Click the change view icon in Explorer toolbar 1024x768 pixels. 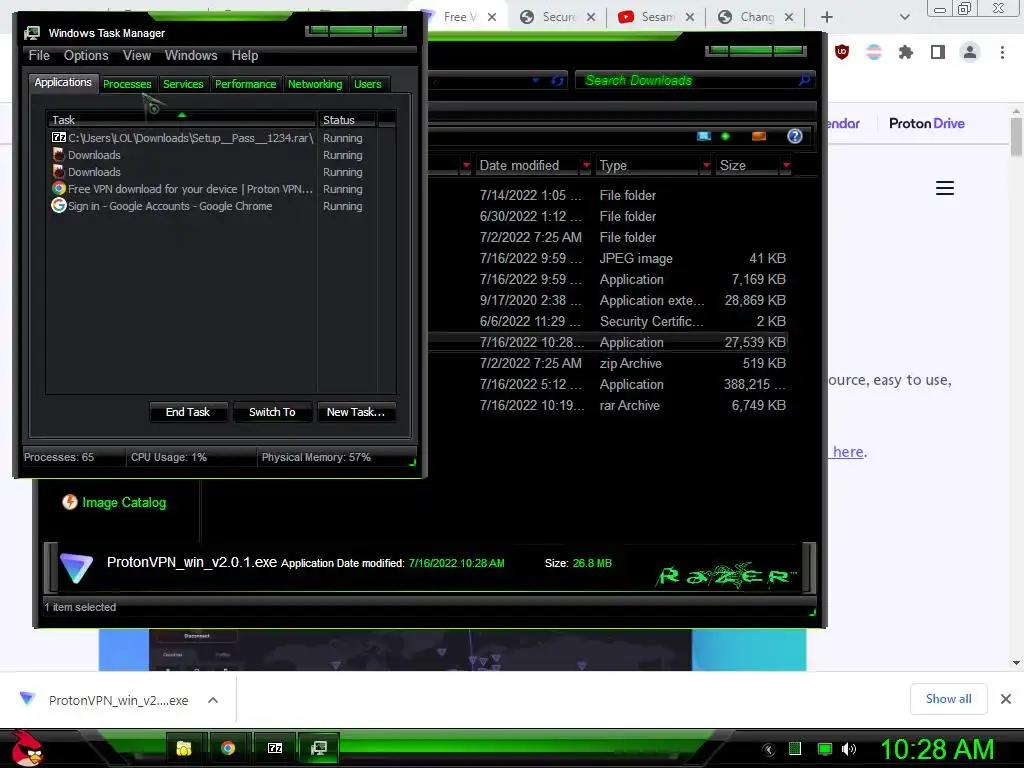pos(704,136)
